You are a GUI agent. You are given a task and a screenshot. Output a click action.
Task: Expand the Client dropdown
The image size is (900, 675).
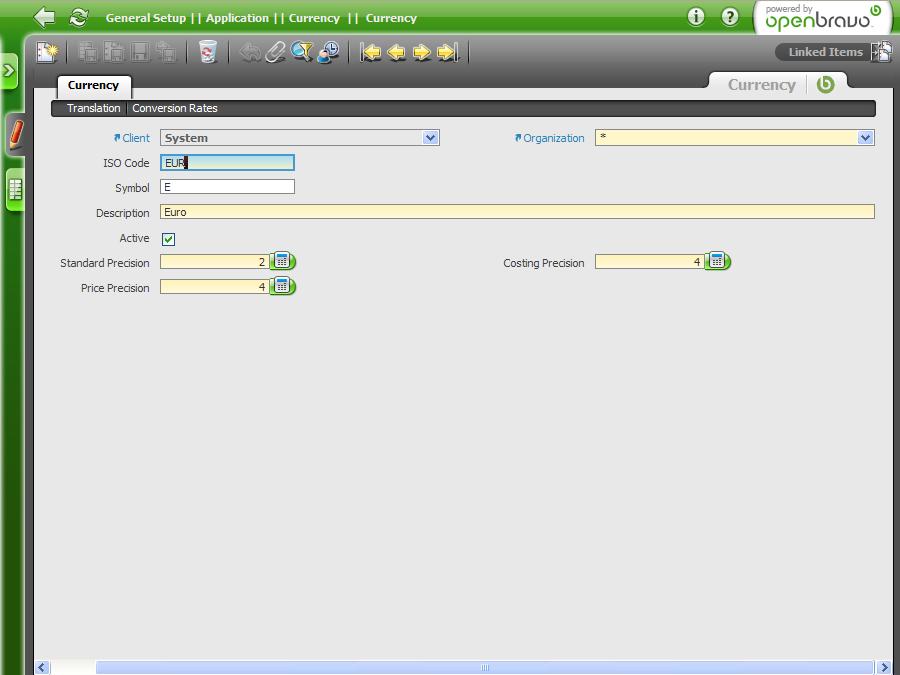tap(430, 138)
